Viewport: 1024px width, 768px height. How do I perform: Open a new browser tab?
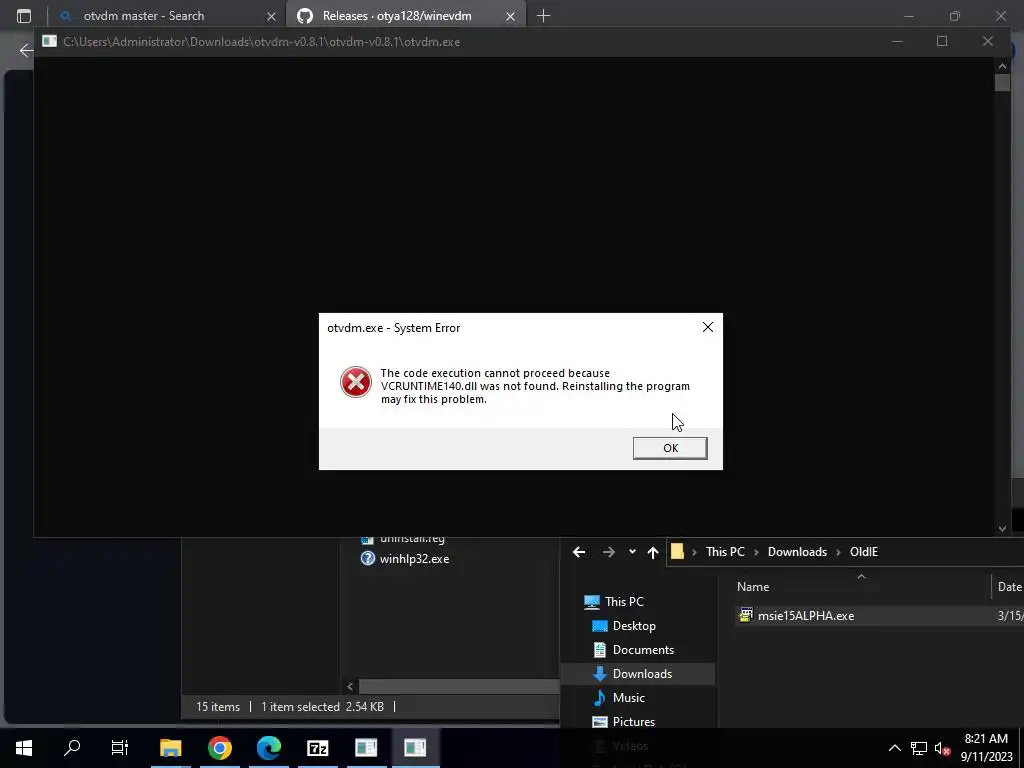543,16
